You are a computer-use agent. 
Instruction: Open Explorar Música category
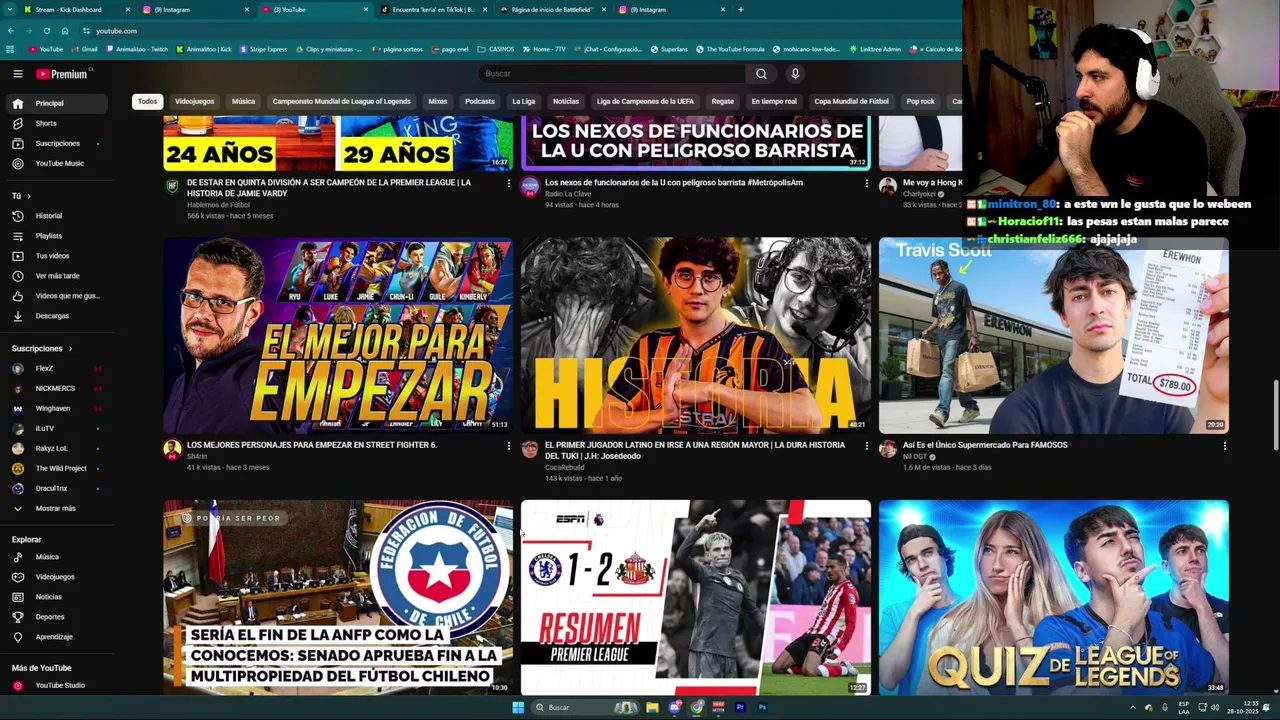pos(58,557)
